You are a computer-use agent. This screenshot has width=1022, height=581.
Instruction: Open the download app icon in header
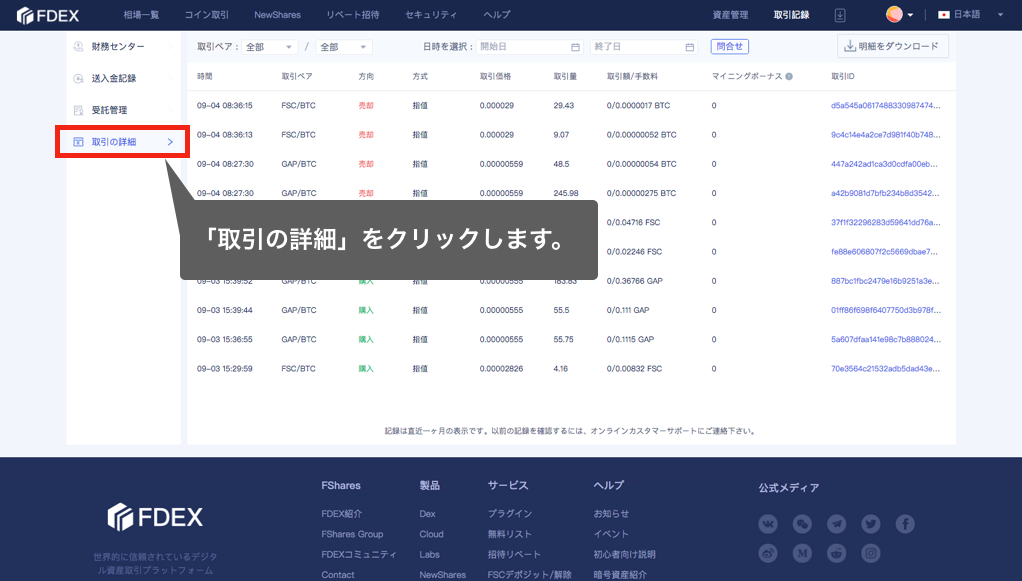pos(840,15)
